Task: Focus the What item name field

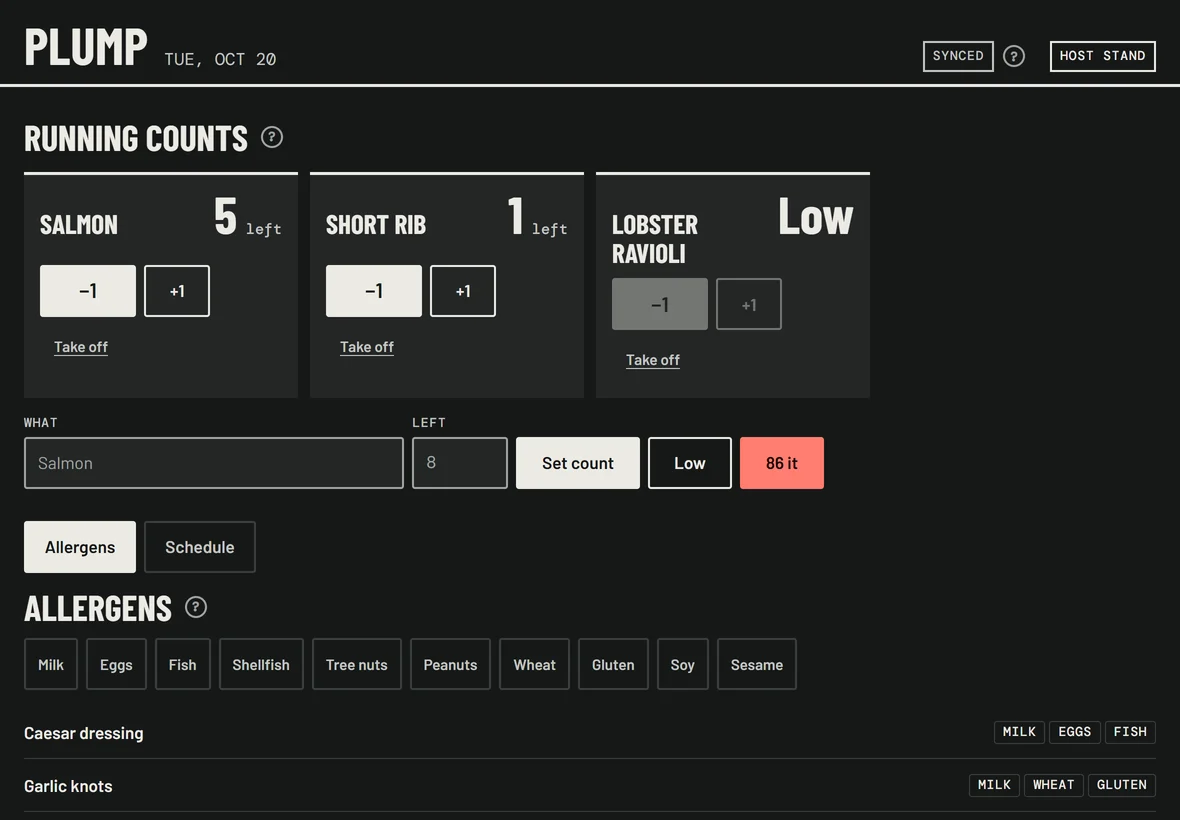Action: (x=214, y=463)
